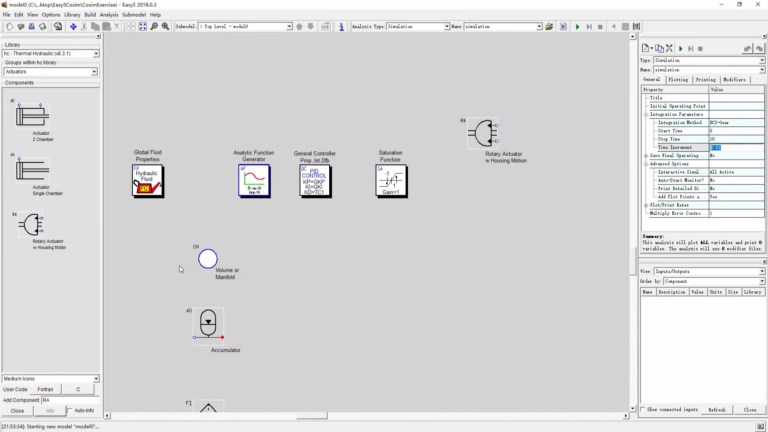768x432 pixels.
Task: Click the New analysis icon in right panel
Action: (x=646, y=48)
